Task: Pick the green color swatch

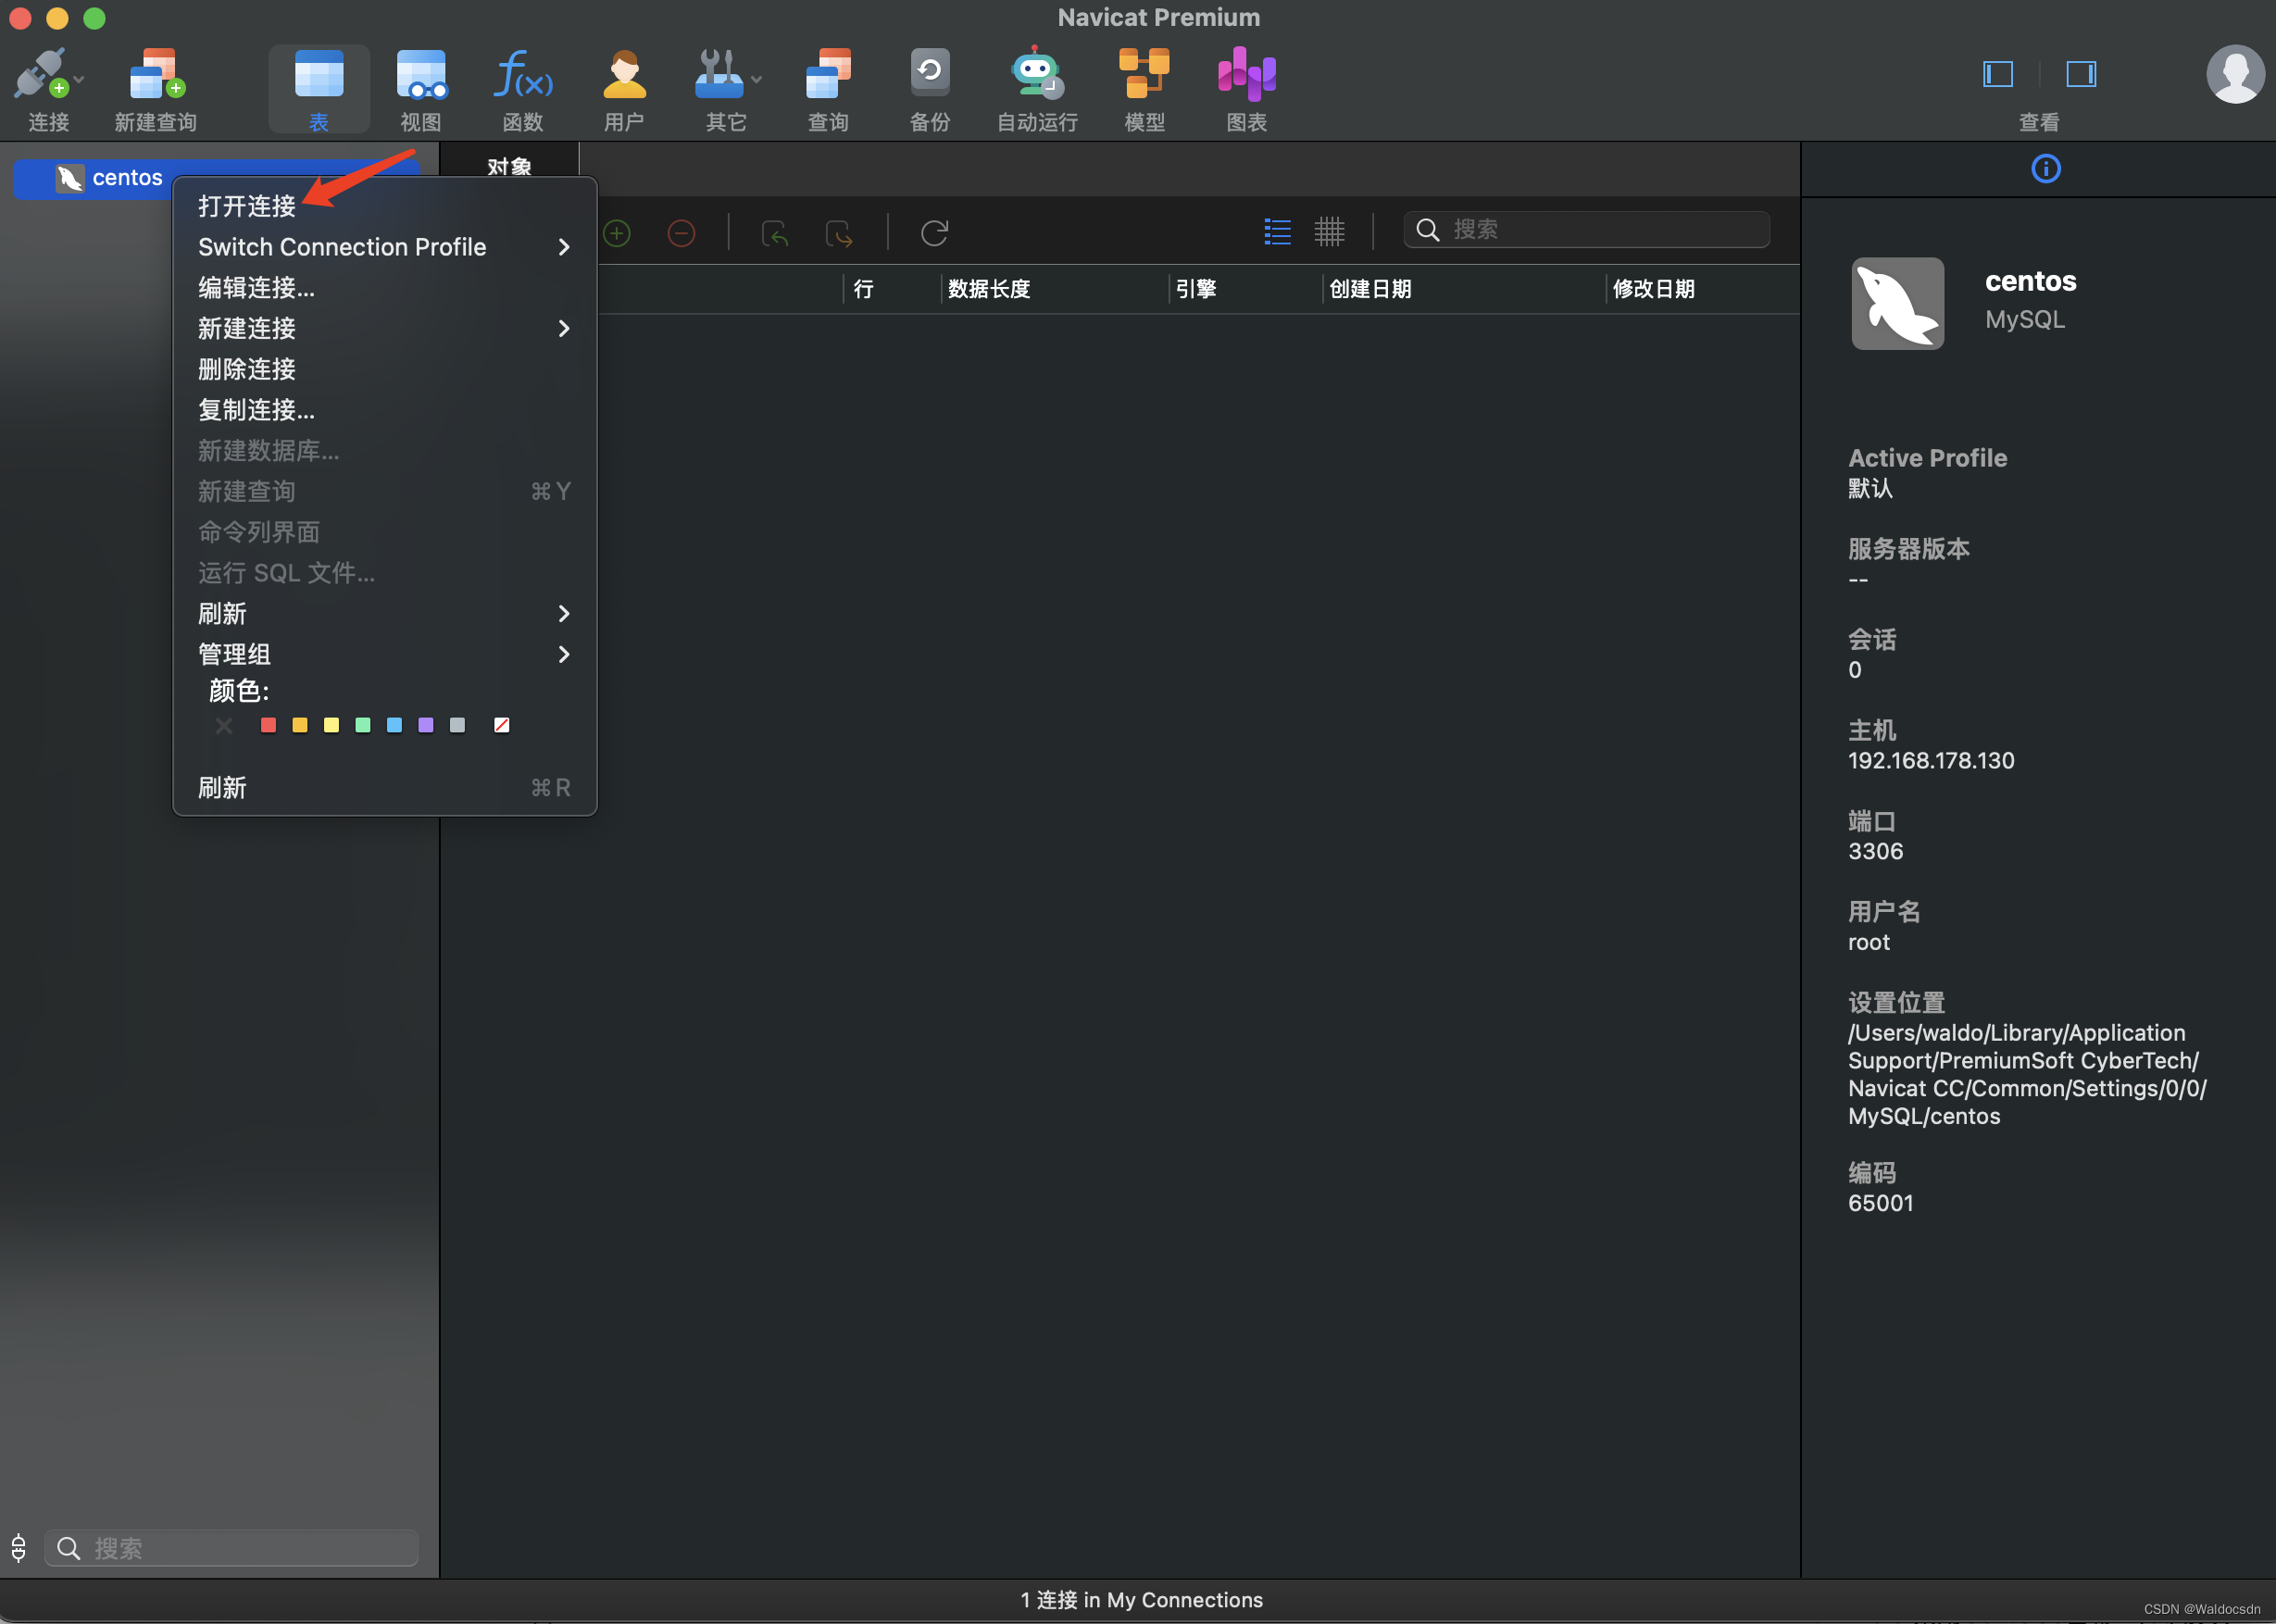Action: [x=363, y=725]
